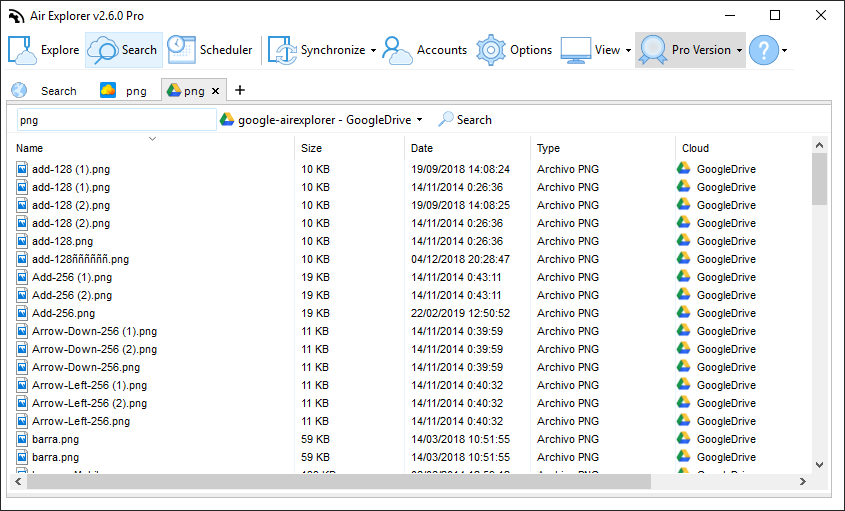Click file icon of Add-256.png

coord(22,313)
